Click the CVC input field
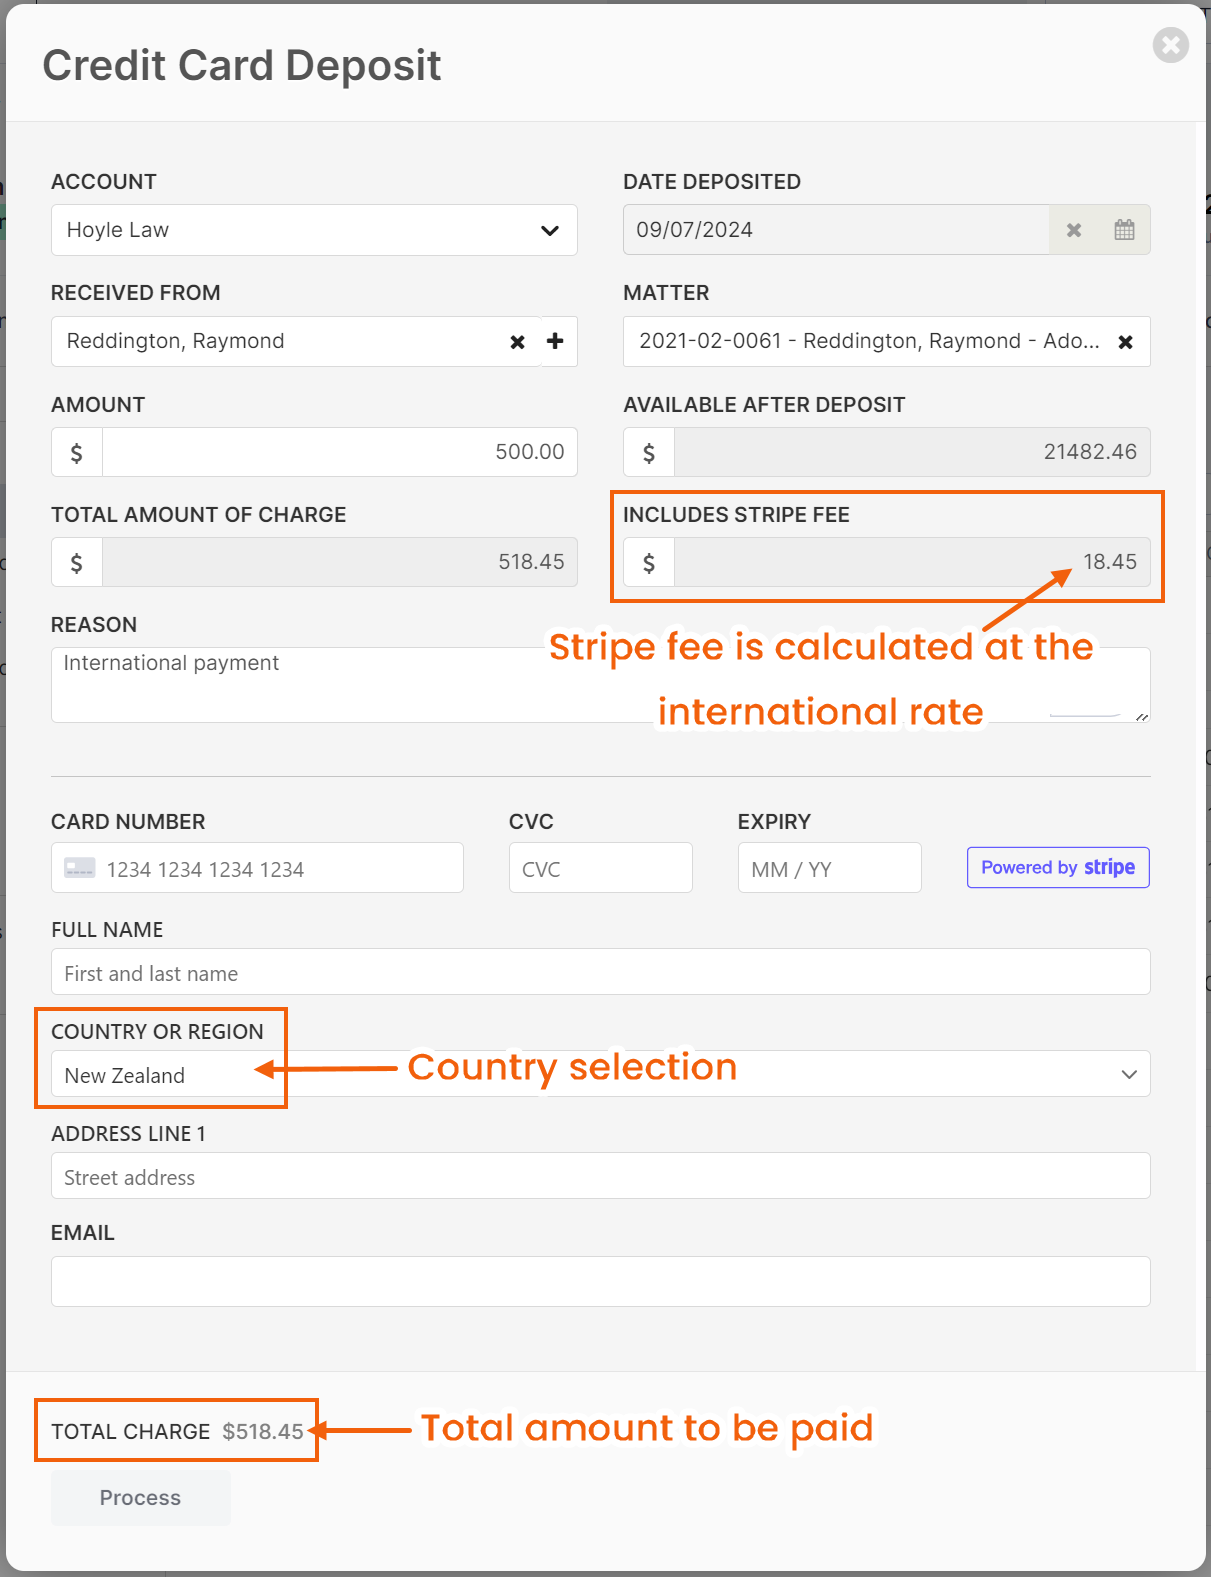 (600, 868)
